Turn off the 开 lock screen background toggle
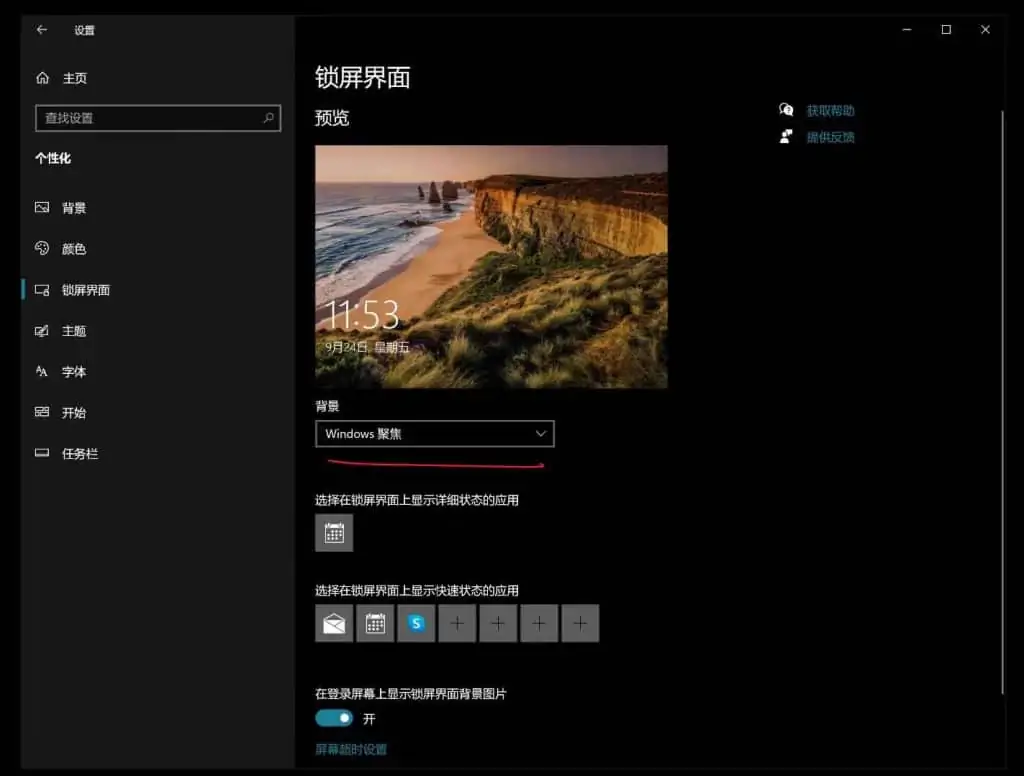 click(334, 718)
